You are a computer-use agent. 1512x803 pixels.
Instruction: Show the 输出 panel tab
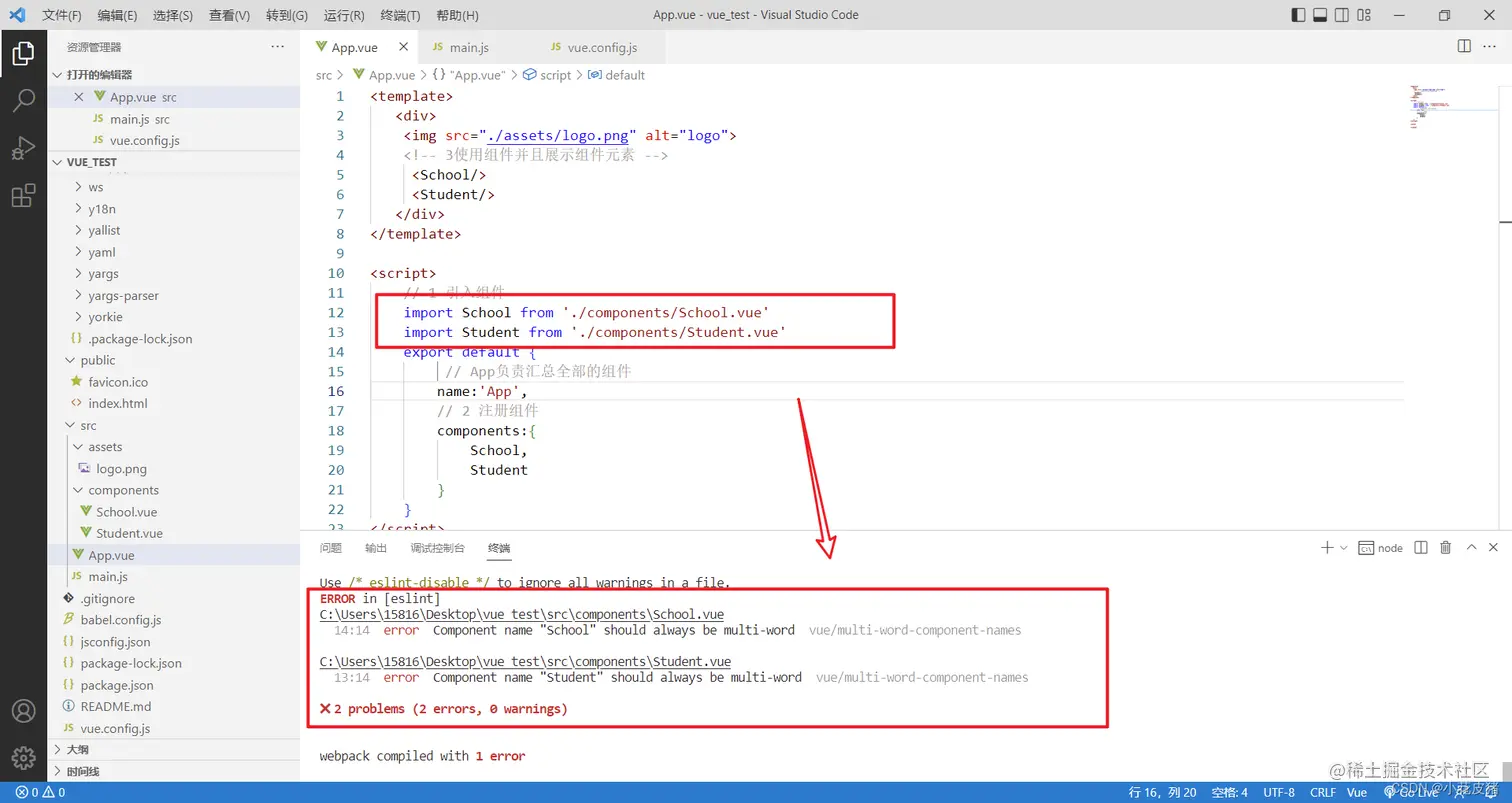tap(376, 548)
